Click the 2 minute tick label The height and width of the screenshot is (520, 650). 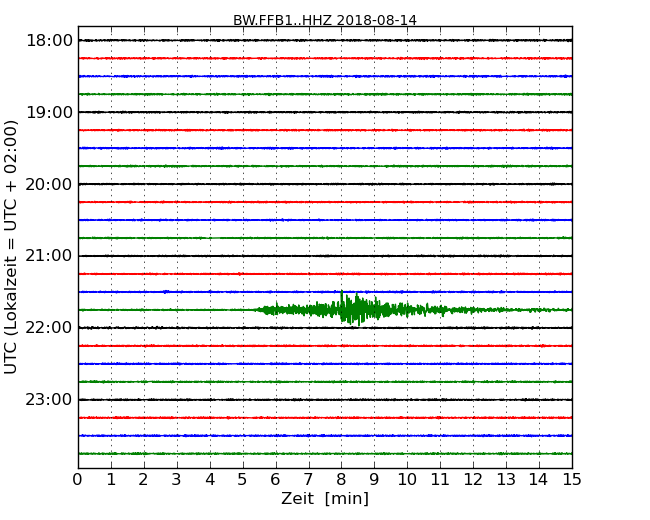click(x=143, y=479)
